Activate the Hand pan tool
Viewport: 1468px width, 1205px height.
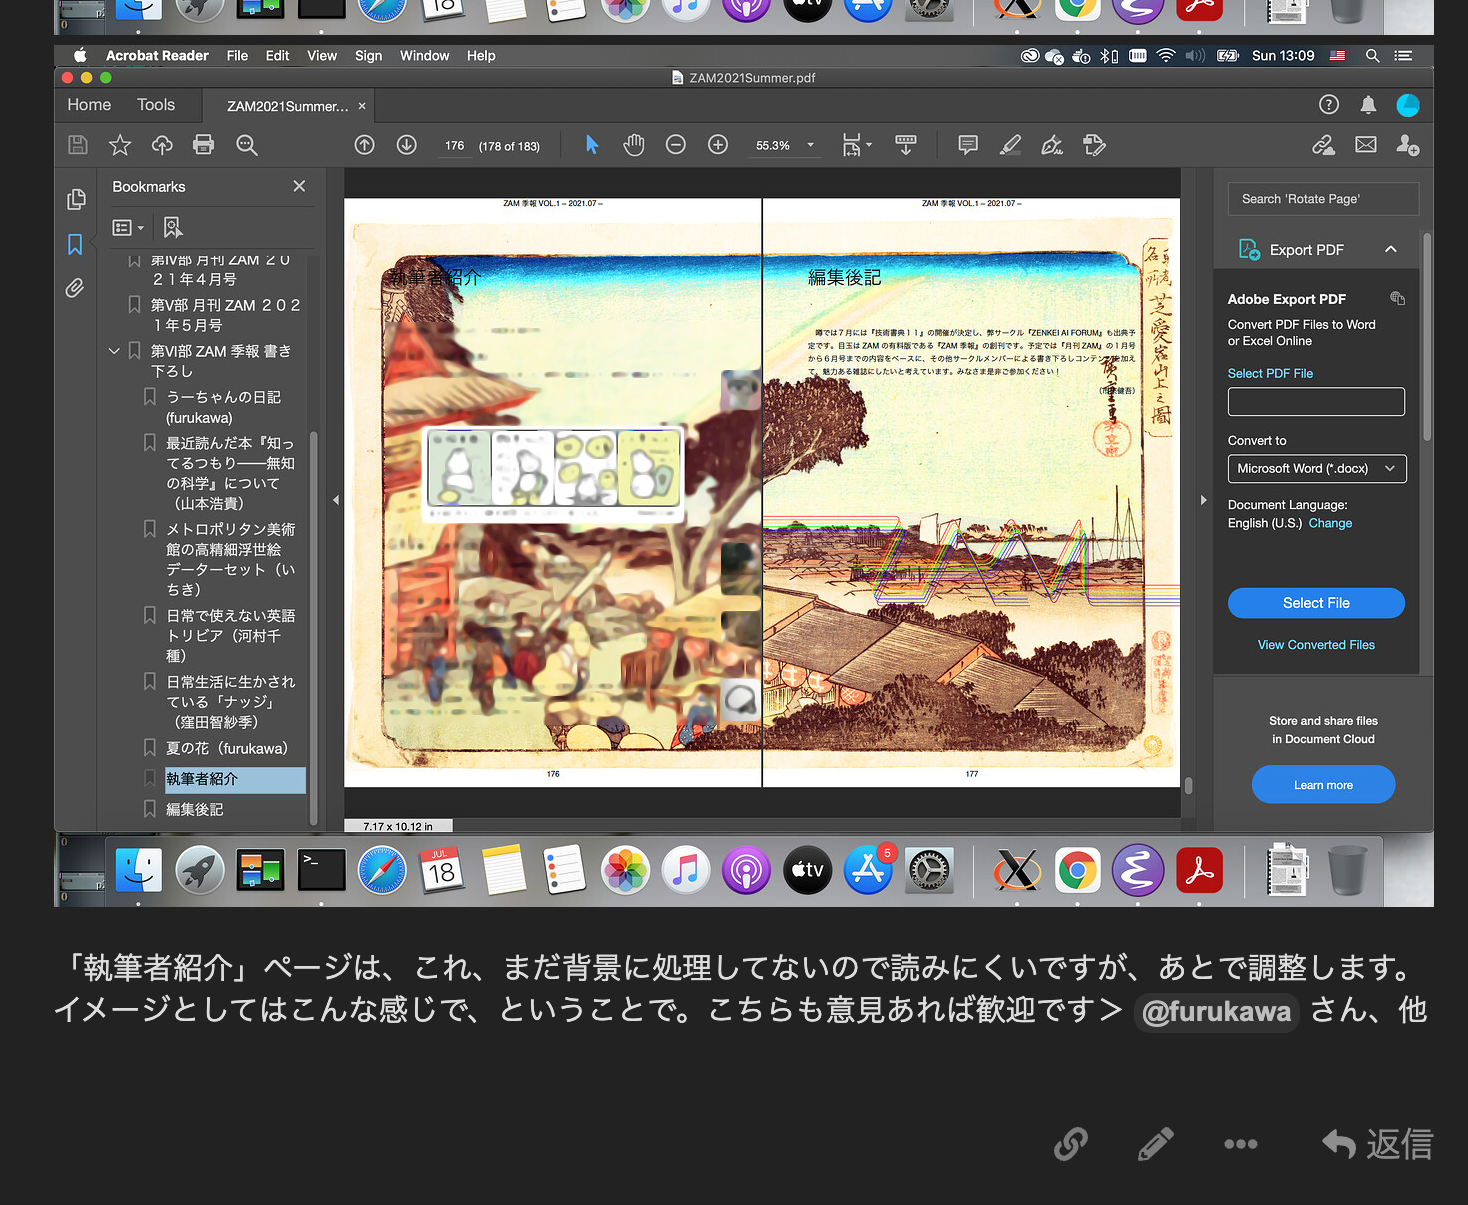[x=634, y=145]
